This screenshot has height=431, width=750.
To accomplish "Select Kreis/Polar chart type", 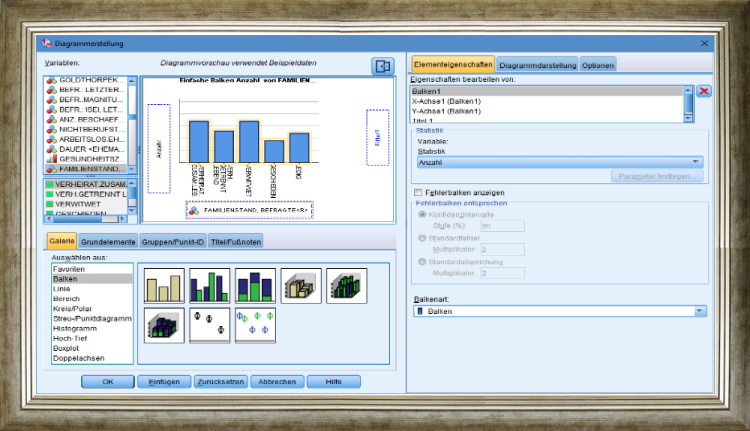I will pyautogui.click(x=92, y=309).
